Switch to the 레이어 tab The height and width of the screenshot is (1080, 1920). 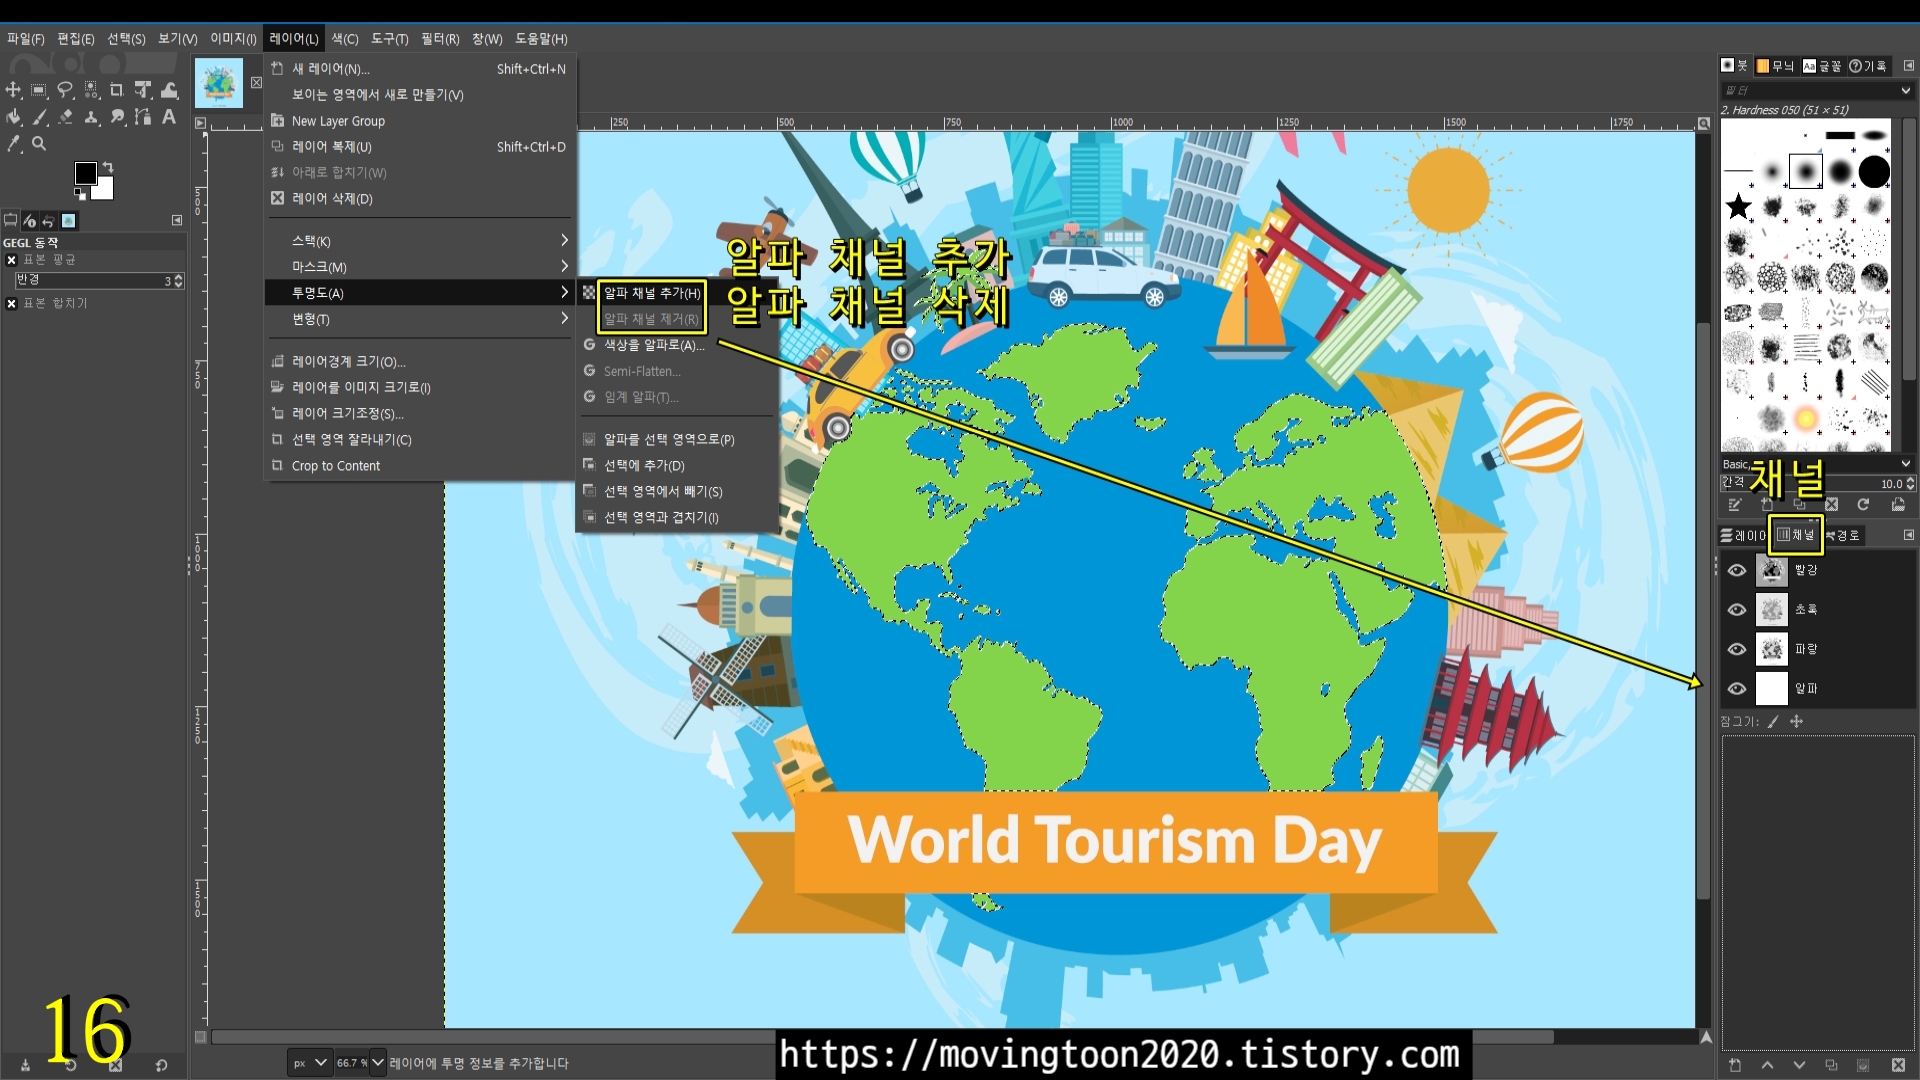point(1743,535)
